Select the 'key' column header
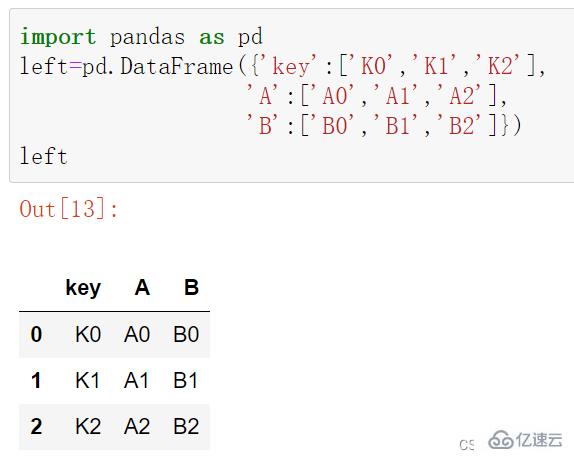Viewport: 574px width, 461px height. 83,288
